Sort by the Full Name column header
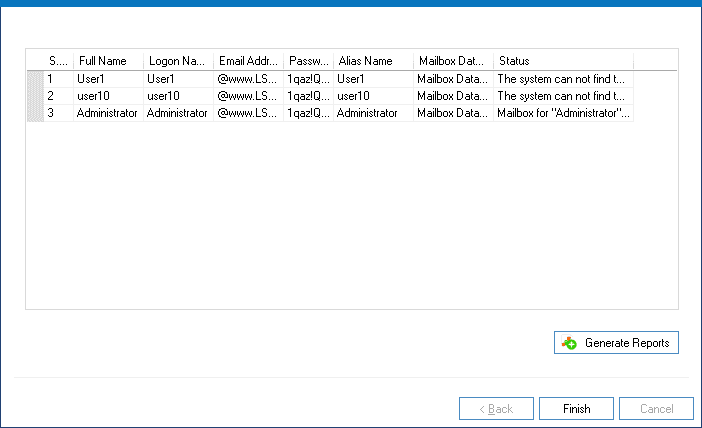This screenshot has width=702, height=428. [108, 61]
